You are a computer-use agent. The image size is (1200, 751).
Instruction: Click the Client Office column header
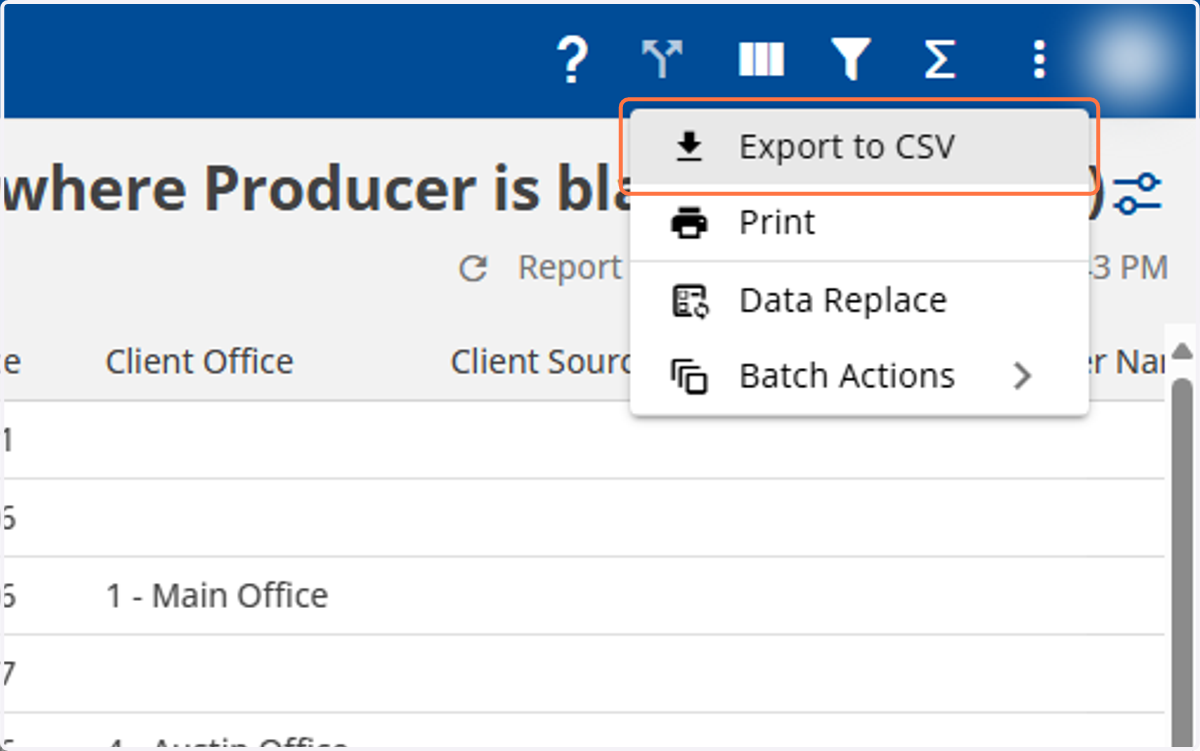point(200,361)
